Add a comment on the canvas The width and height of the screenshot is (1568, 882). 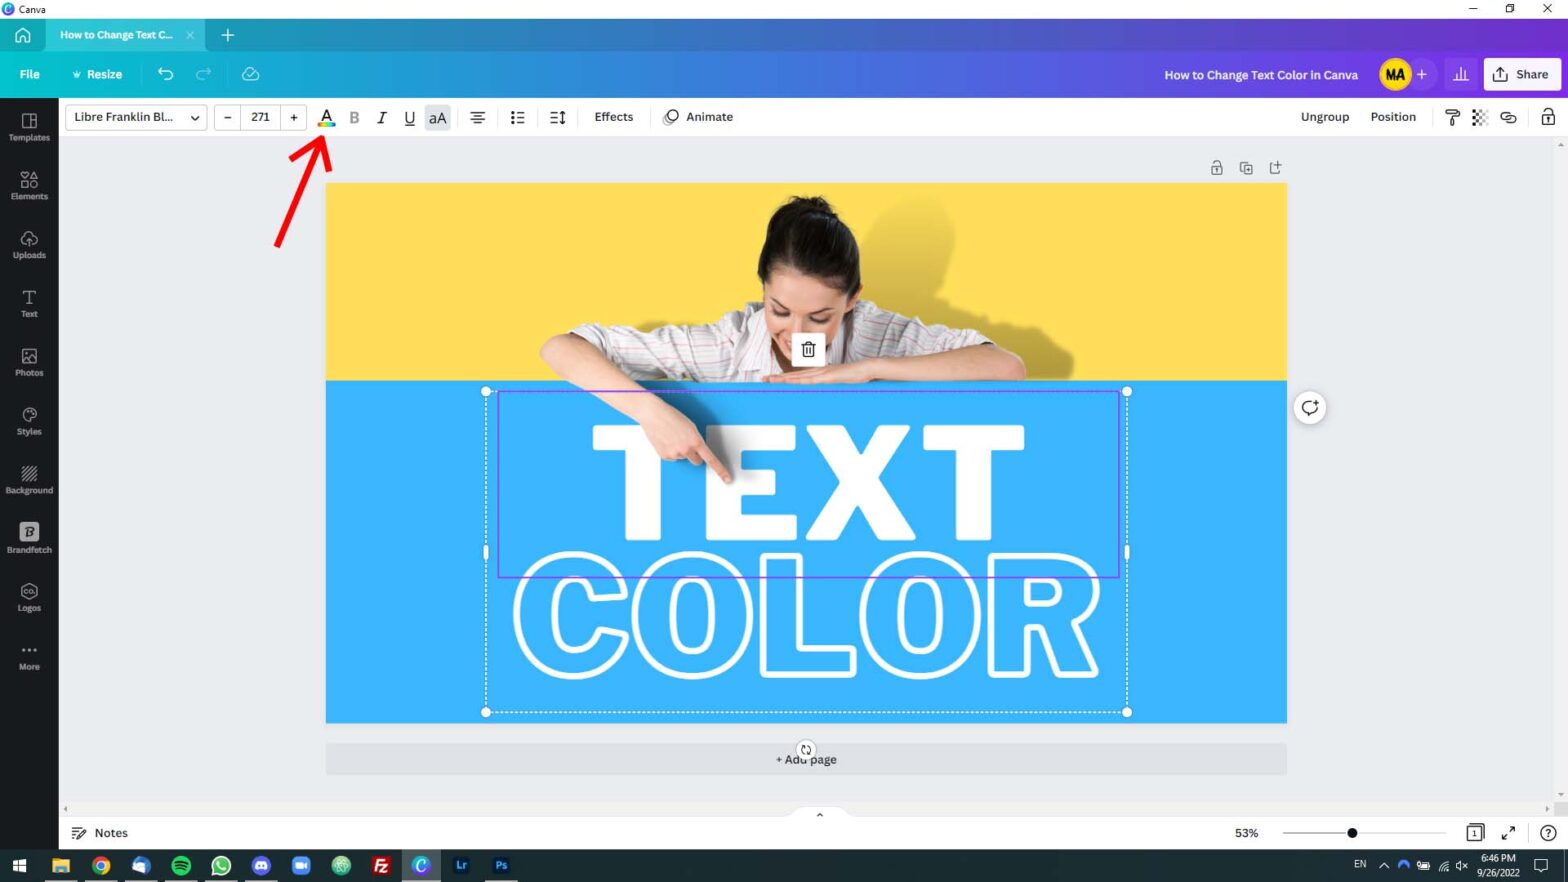pyautogui.click(x=1310, y=408)
